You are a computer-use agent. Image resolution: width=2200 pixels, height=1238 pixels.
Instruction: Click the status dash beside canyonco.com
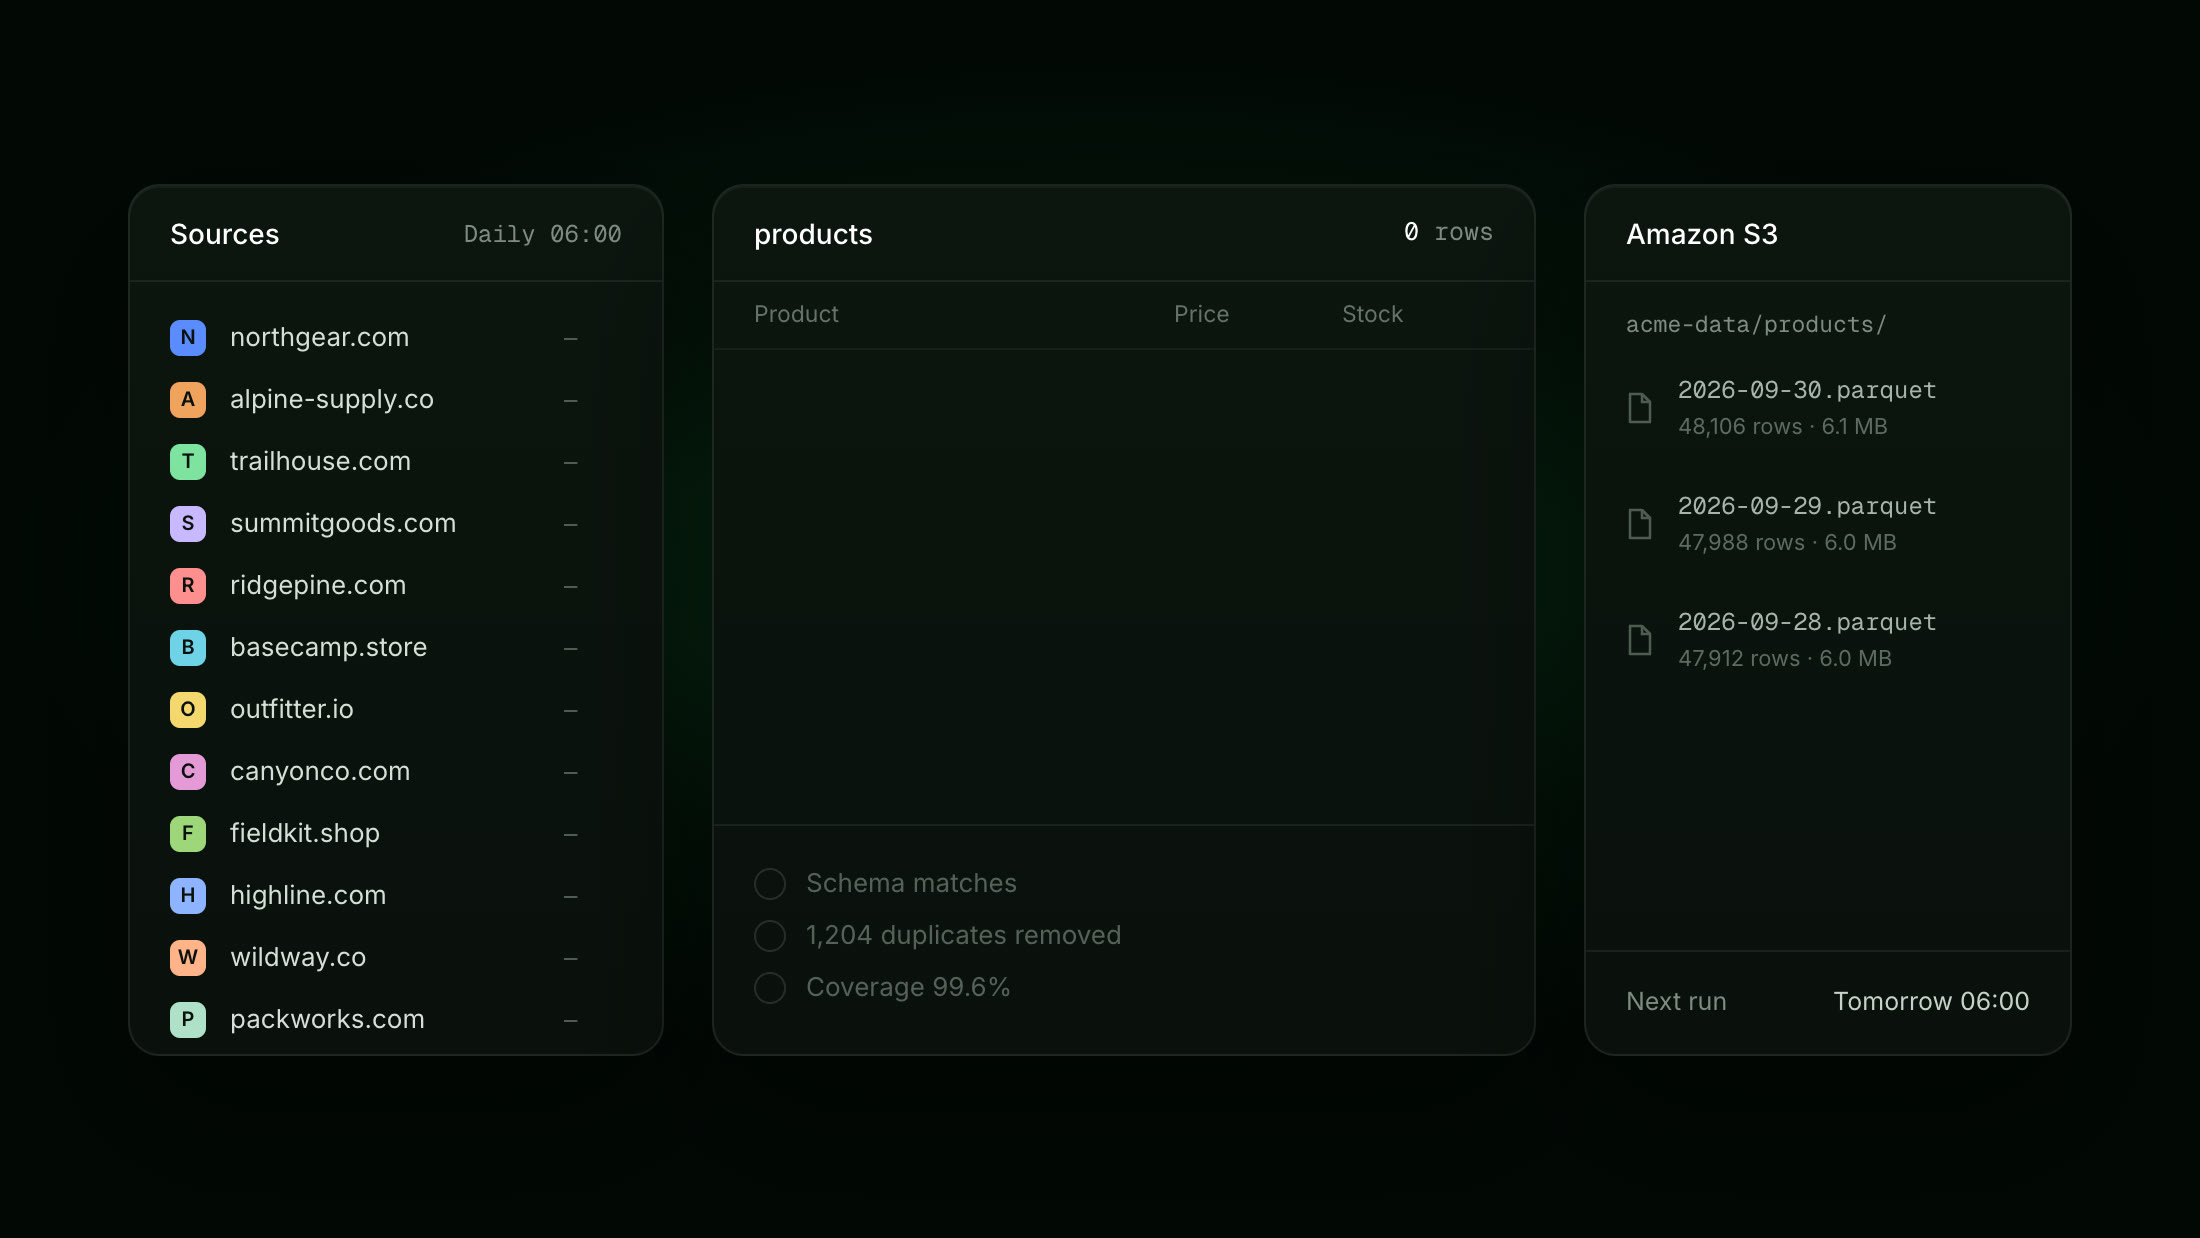coord(571,773)
